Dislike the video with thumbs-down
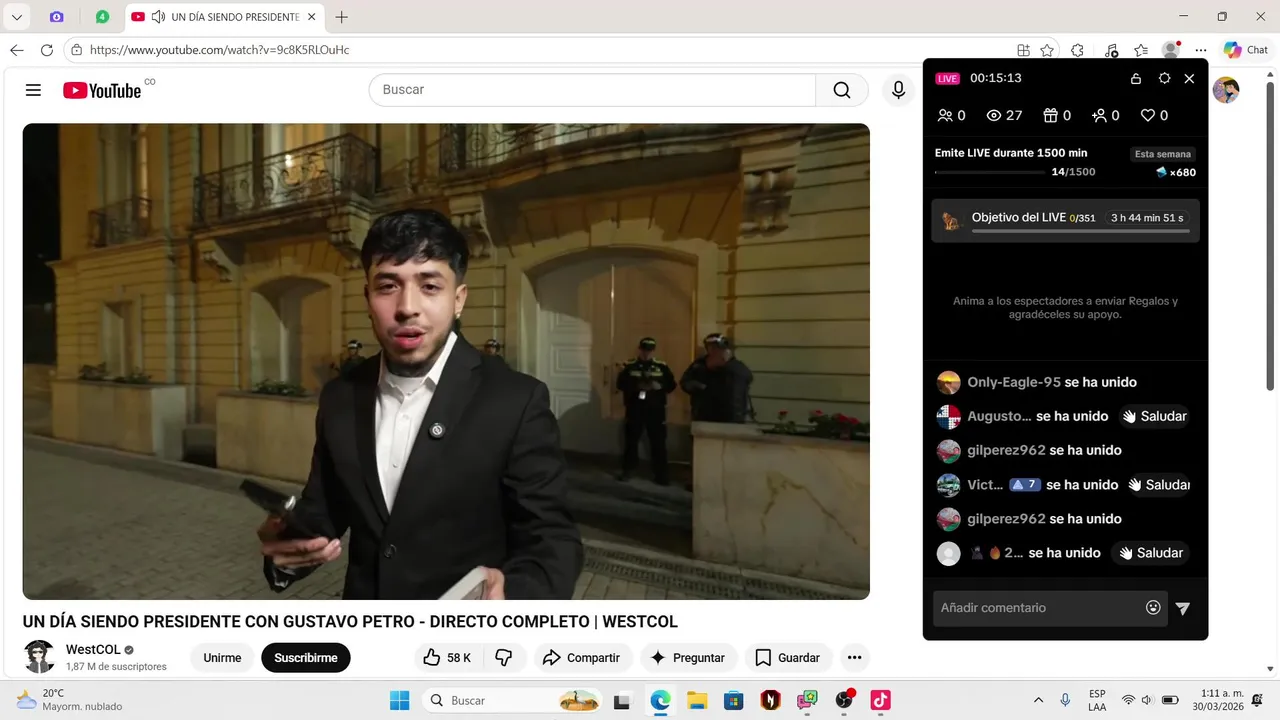 [504, 657]
